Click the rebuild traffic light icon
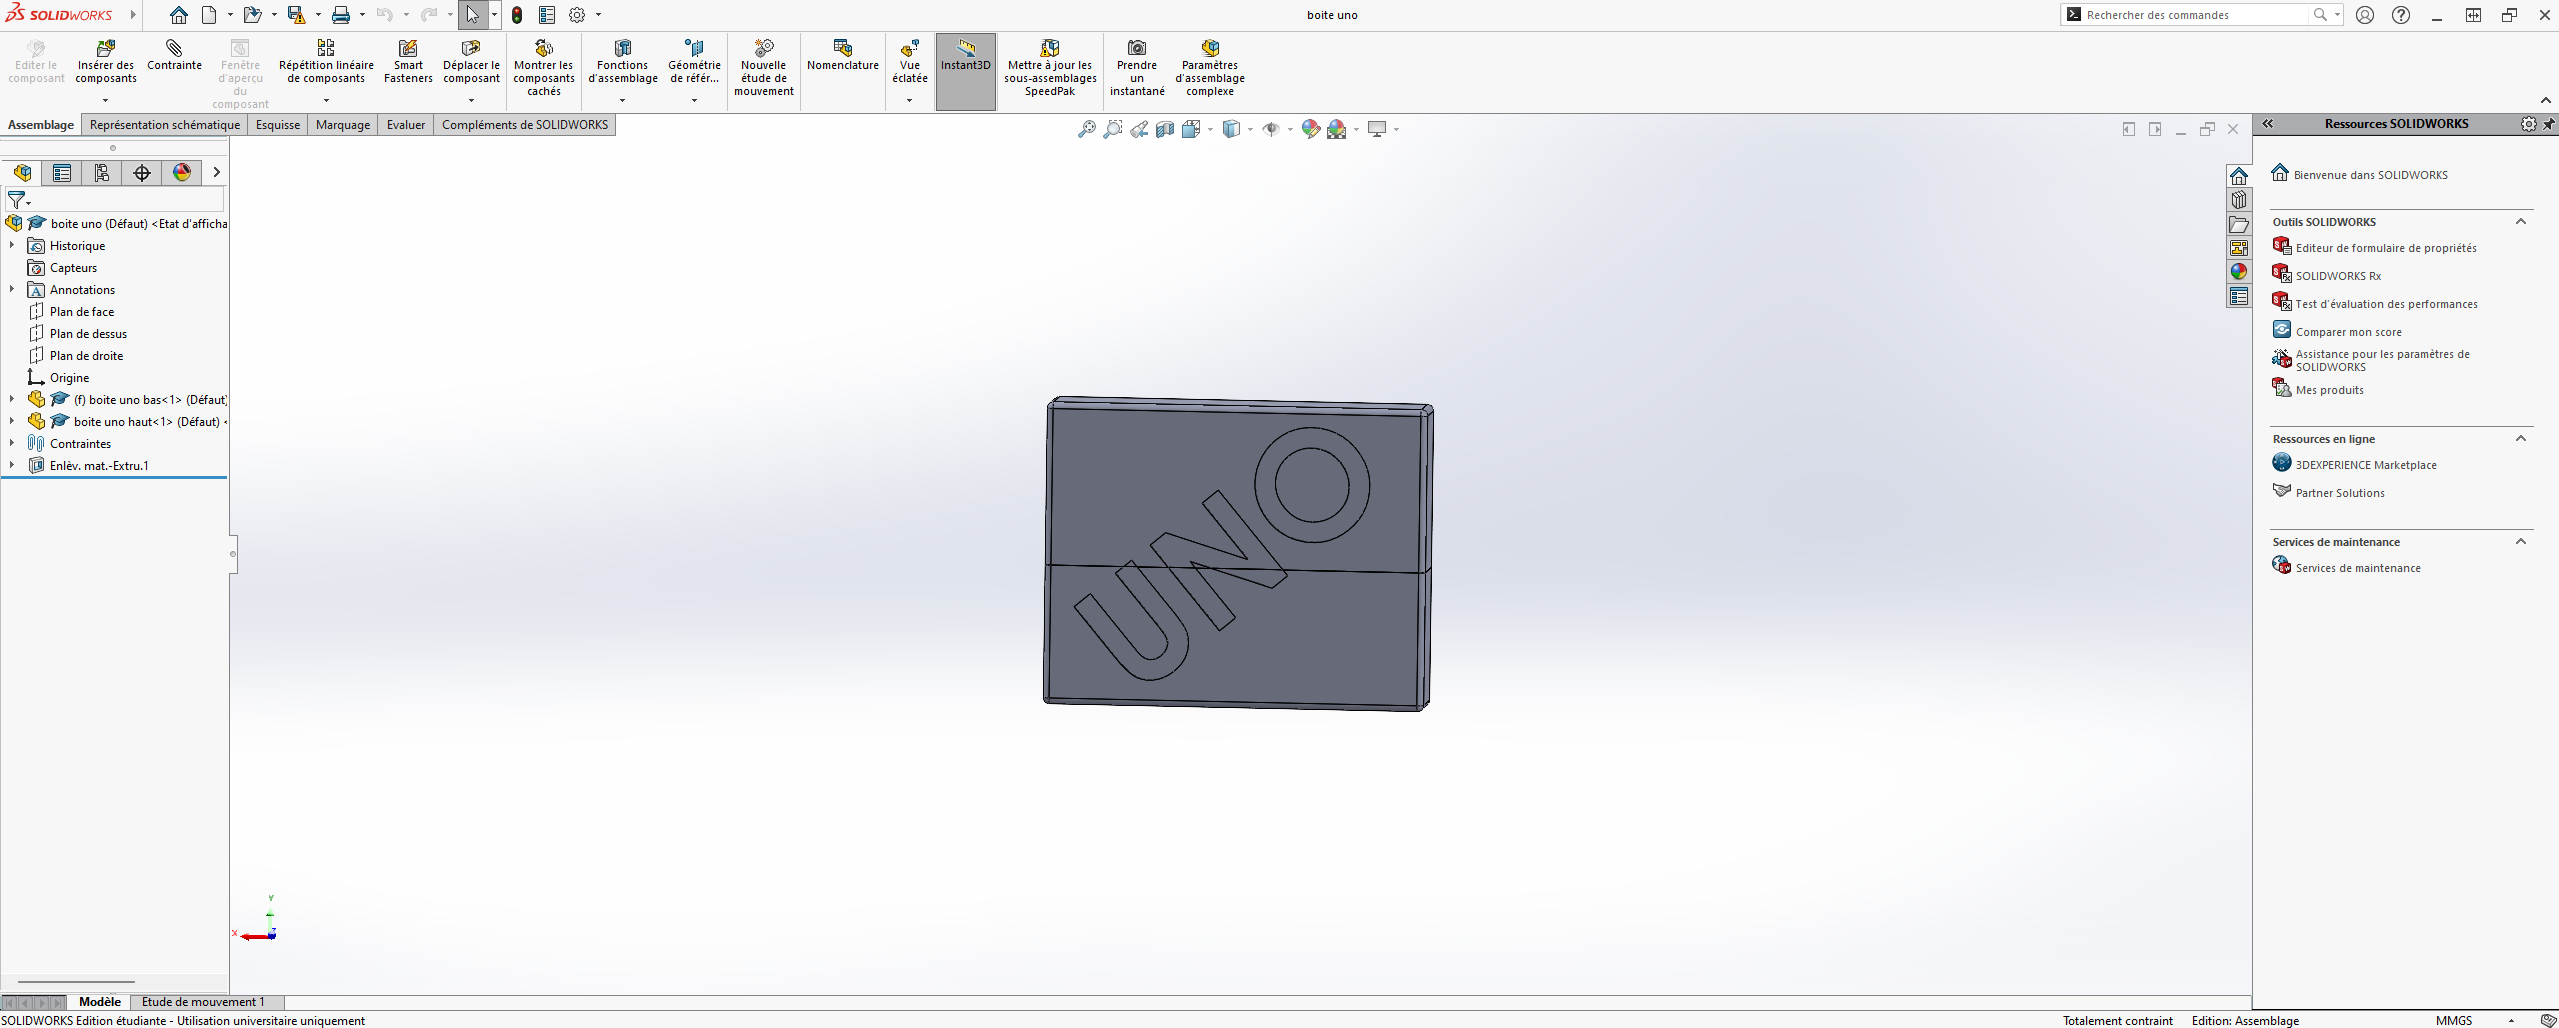 [x=517, y=15]
